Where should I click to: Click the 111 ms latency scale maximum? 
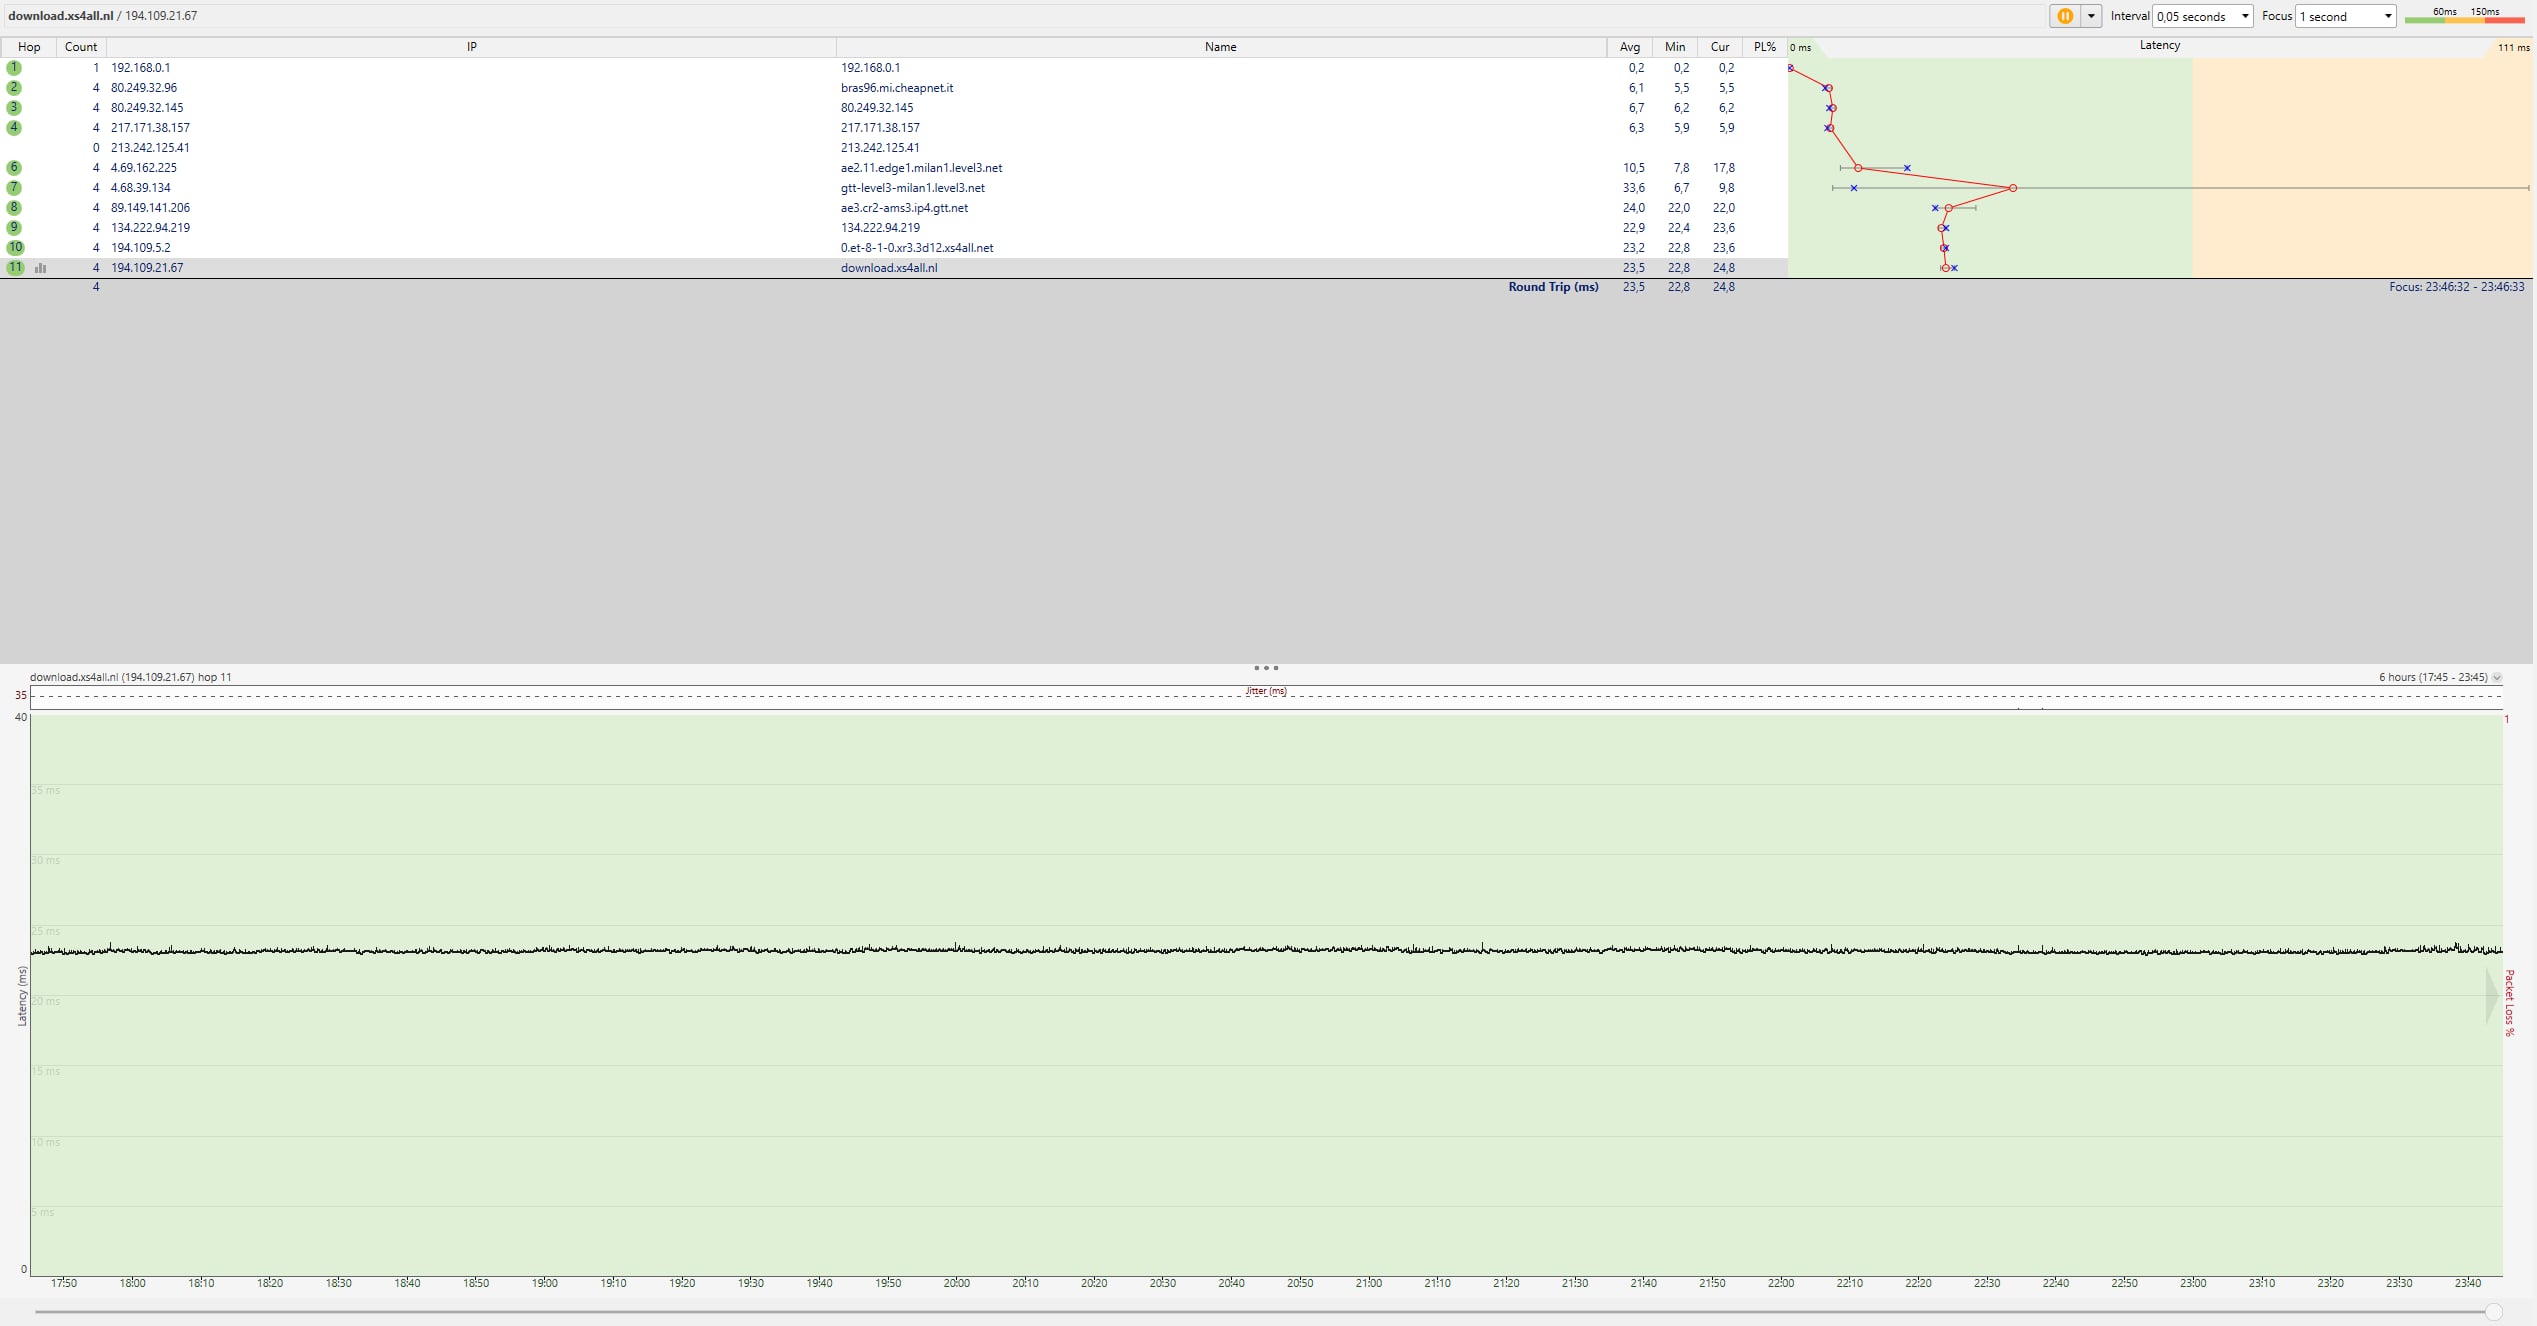tap(2513, 47)
